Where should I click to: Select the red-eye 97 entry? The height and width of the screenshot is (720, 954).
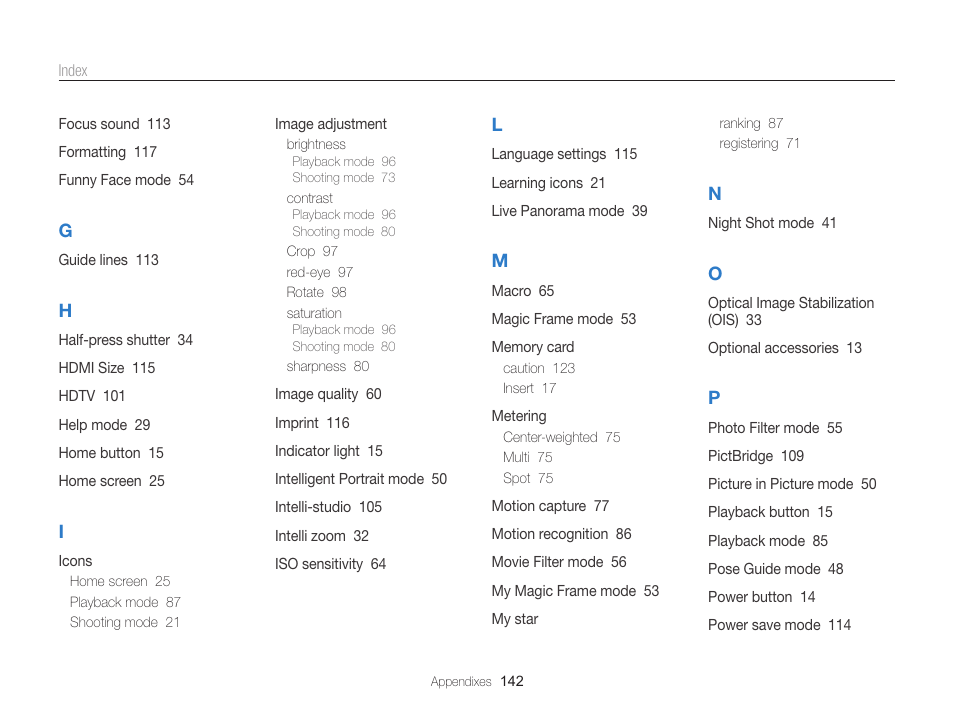click(319, 273)
